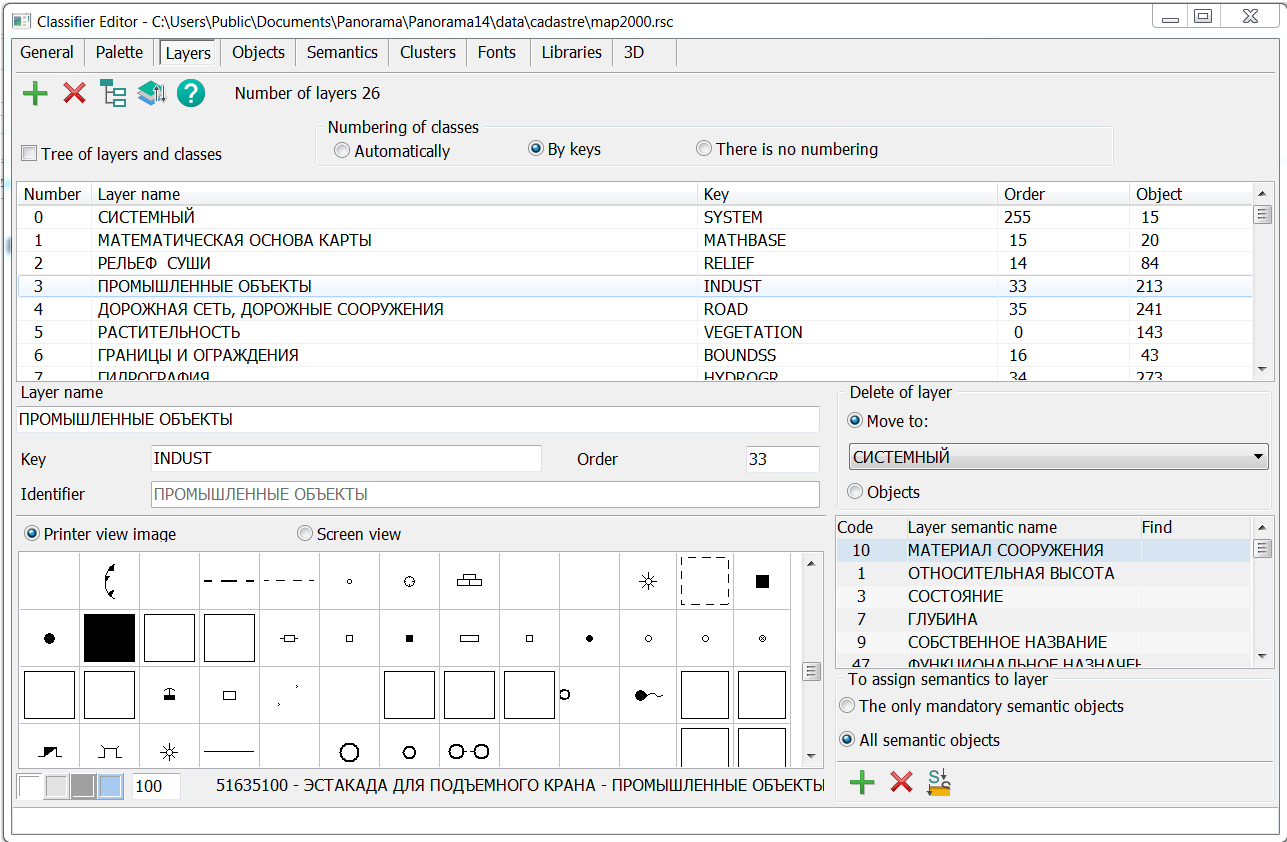1287x842 pixels.
Task: Select the double linked circles symbol
Action: [x=469, y=750]
